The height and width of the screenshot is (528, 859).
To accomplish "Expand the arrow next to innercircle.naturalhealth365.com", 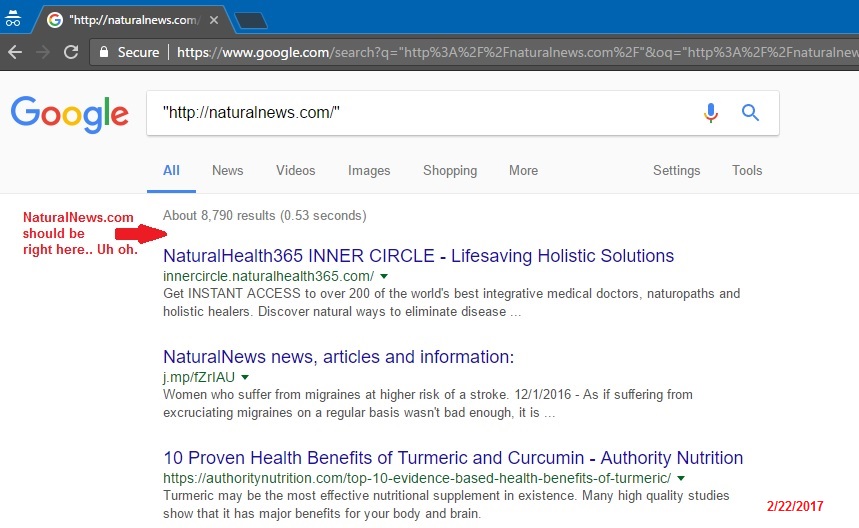I will tap(384, 276).
